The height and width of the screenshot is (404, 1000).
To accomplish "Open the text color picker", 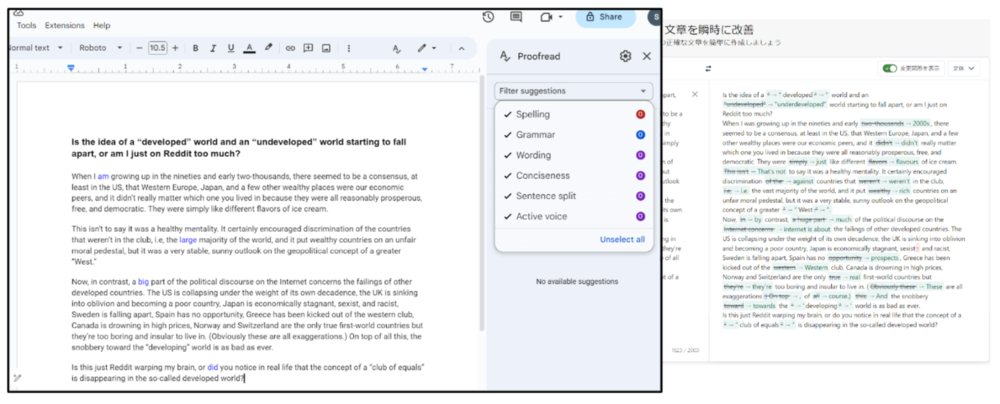I will point(249,48).
